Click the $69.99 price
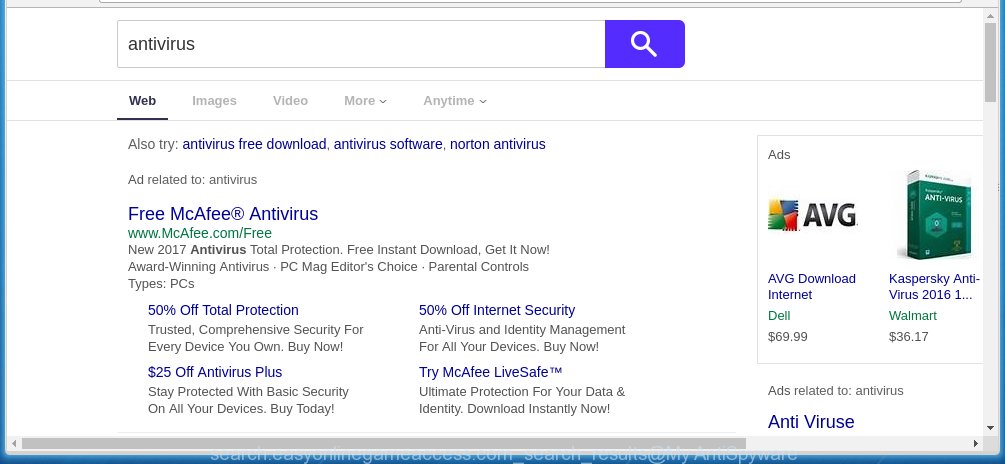Viewport: 1005px width, 464px height. click(788, 336)
